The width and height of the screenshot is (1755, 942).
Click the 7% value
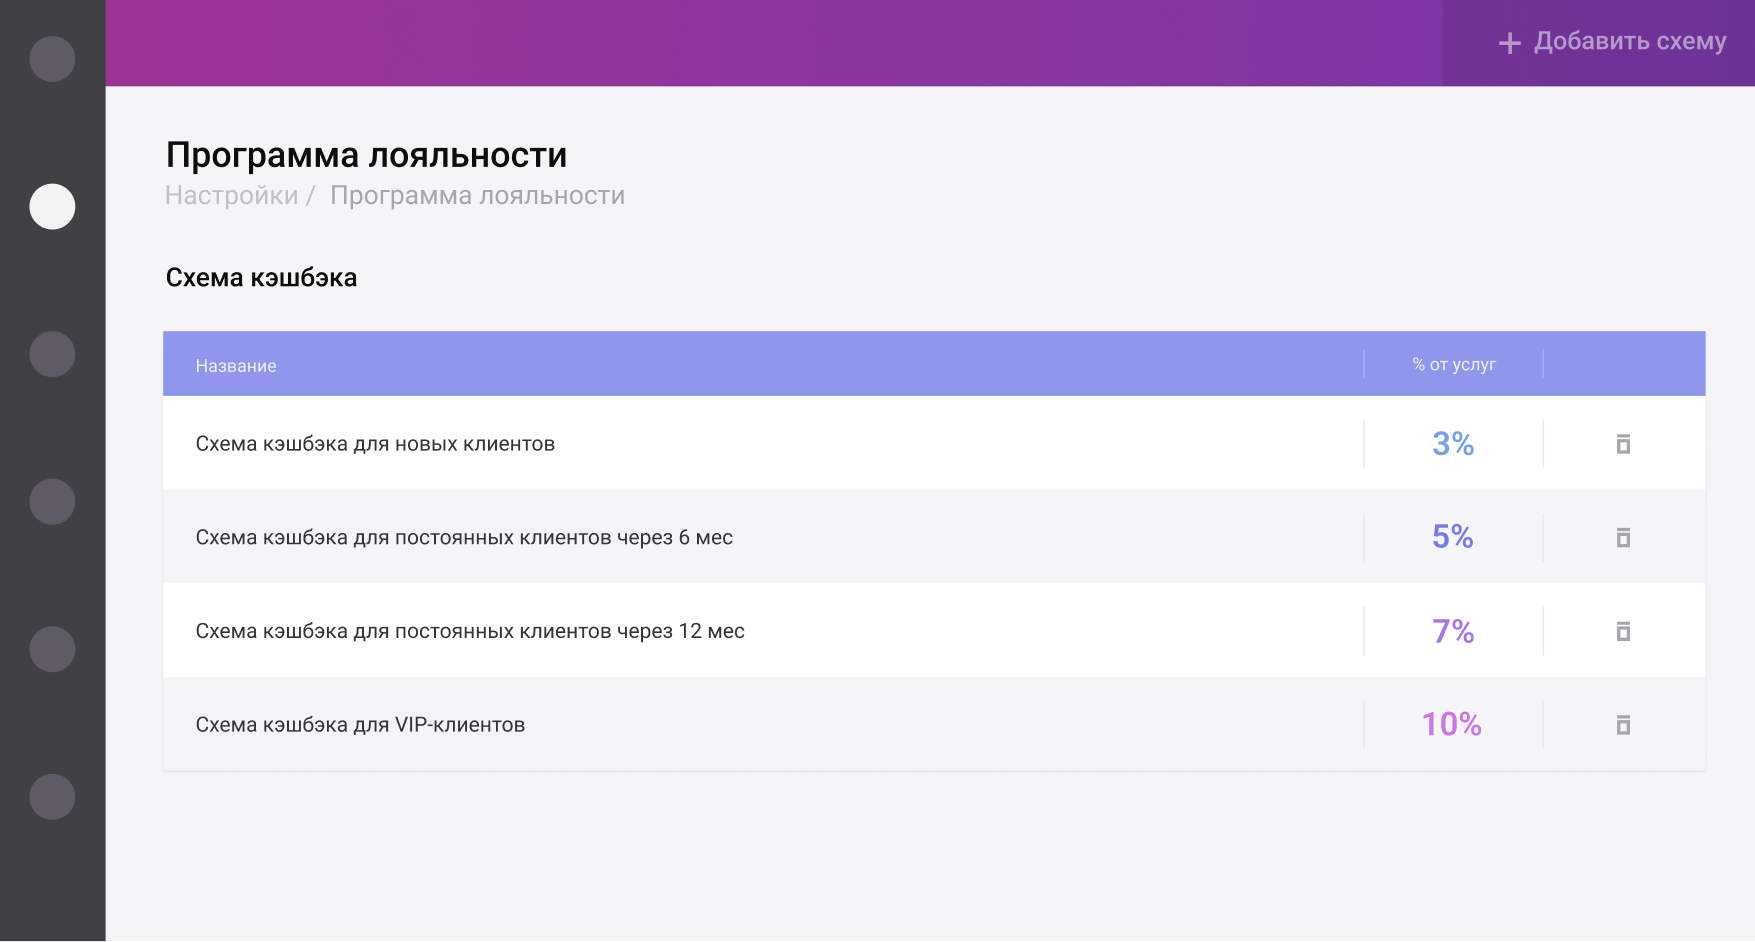1453,631
